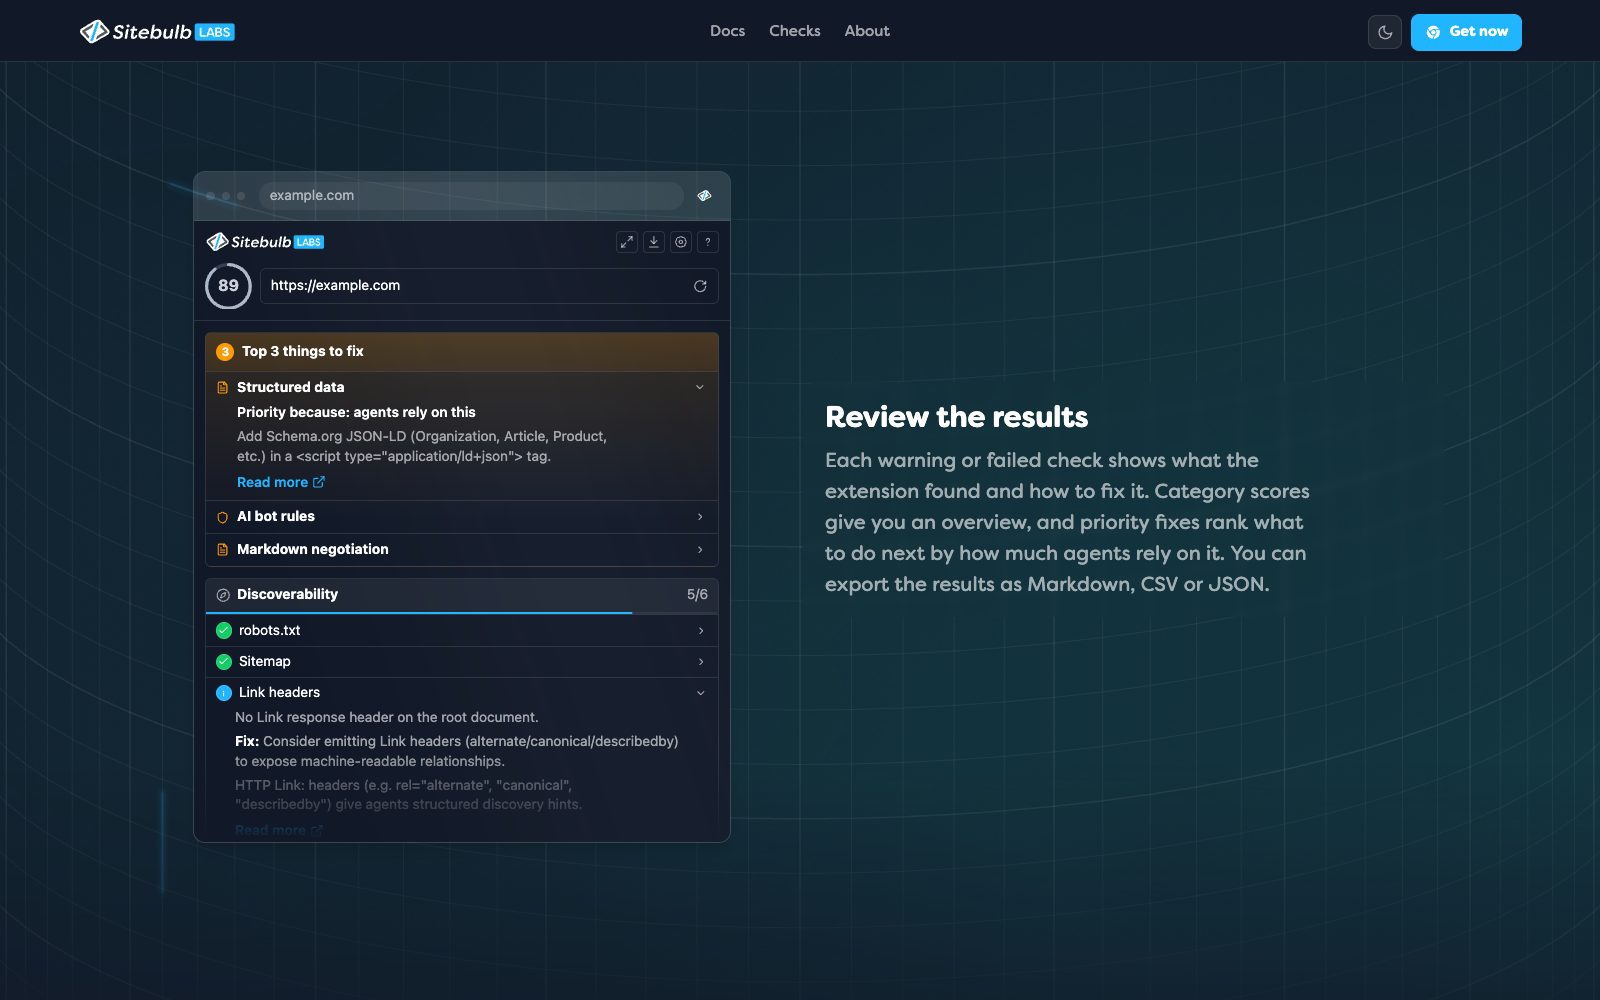Expand the Sitemap check row
This screenshot has width=1600, height=1000.
[462, 662]
